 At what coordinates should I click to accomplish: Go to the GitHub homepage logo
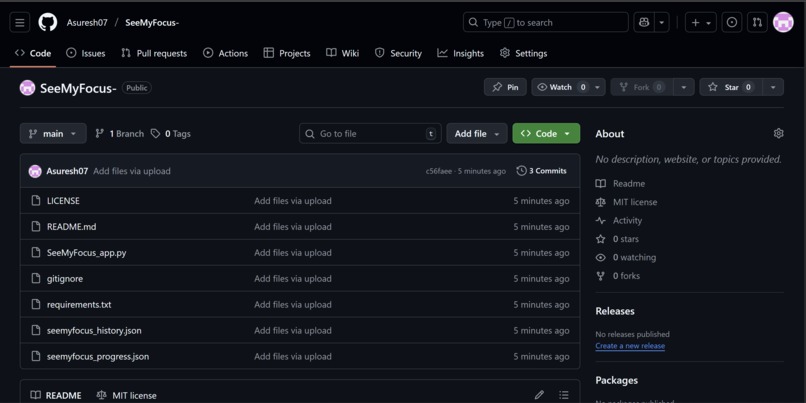tap(48, 23)
